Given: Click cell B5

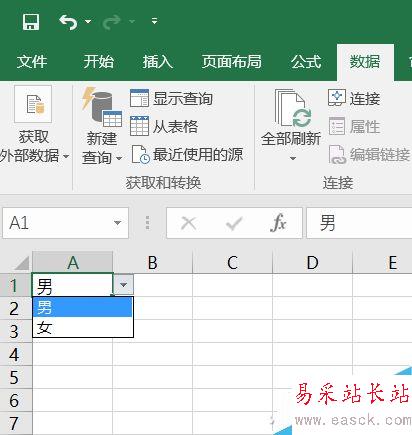Looking at the screenshot, I should [x=153, y=377].
